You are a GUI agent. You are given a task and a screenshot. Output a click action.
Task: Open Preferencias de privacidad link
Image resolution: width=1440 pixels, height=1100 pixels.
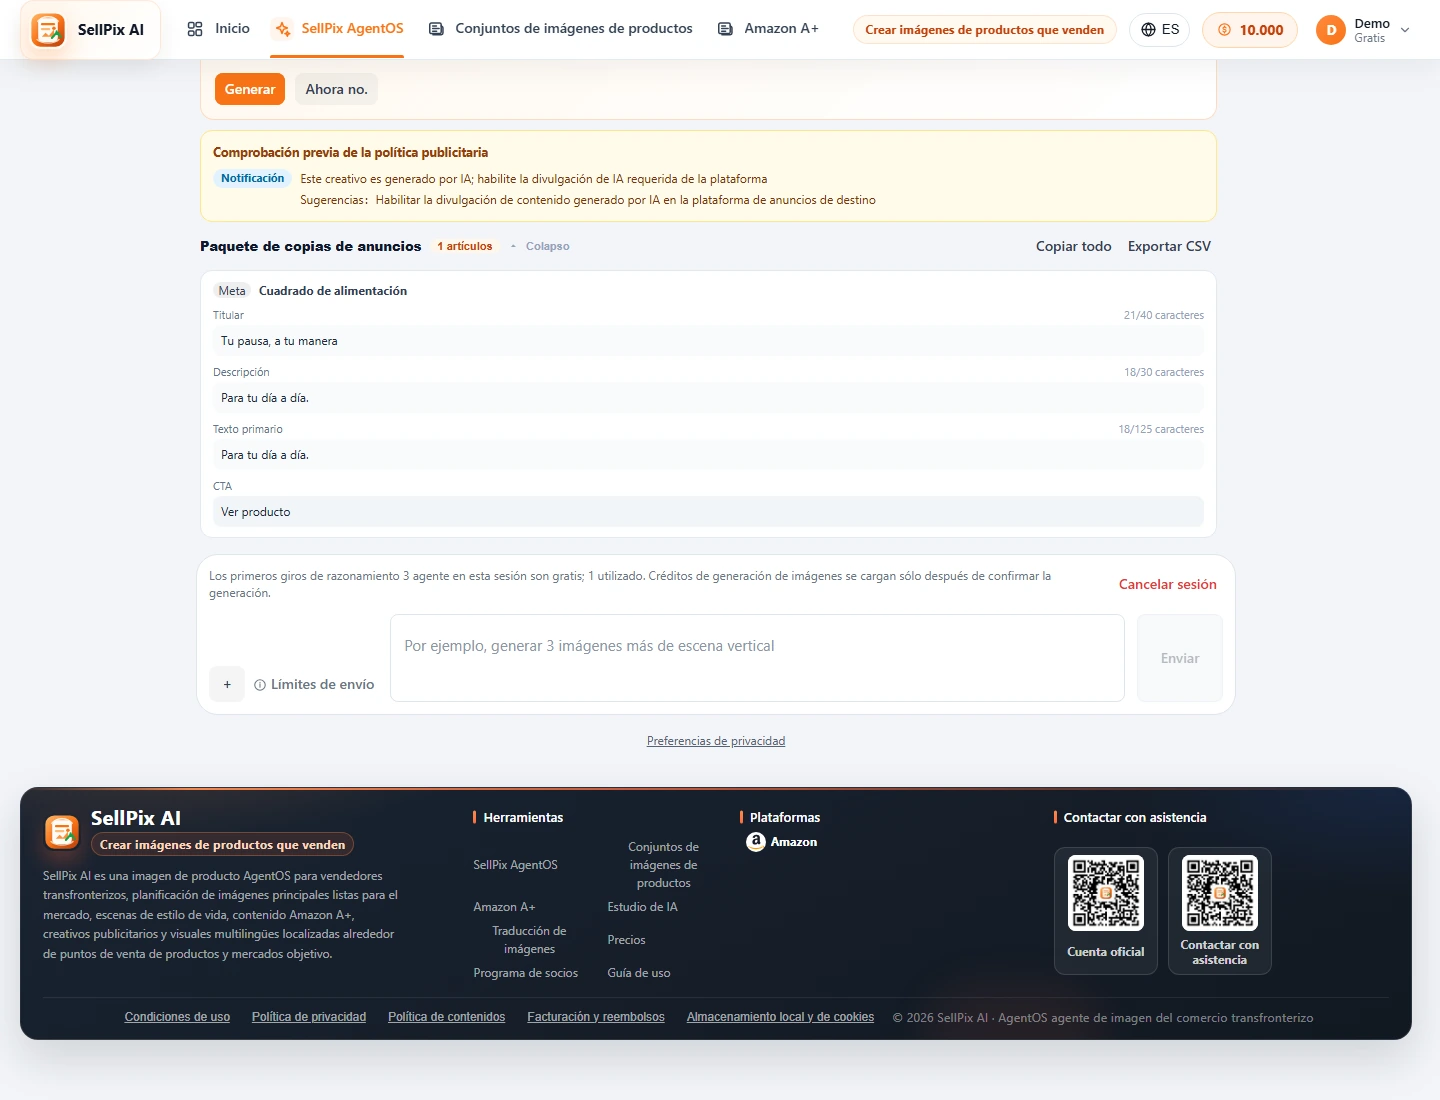click(716, 741)
